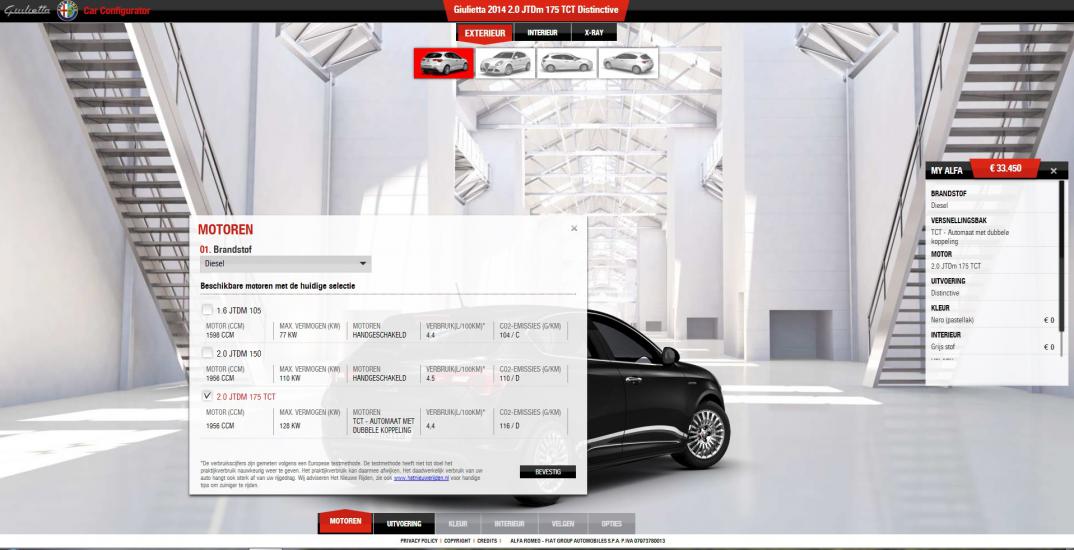Image resolution: width=1074 pixels, height=550 pixels.
Task: Click the Credits footer link
Action: (x=487, y=541)
